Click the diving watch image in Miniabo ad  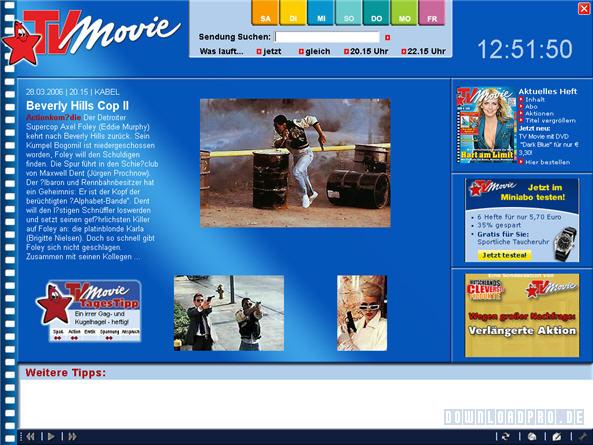565,244
